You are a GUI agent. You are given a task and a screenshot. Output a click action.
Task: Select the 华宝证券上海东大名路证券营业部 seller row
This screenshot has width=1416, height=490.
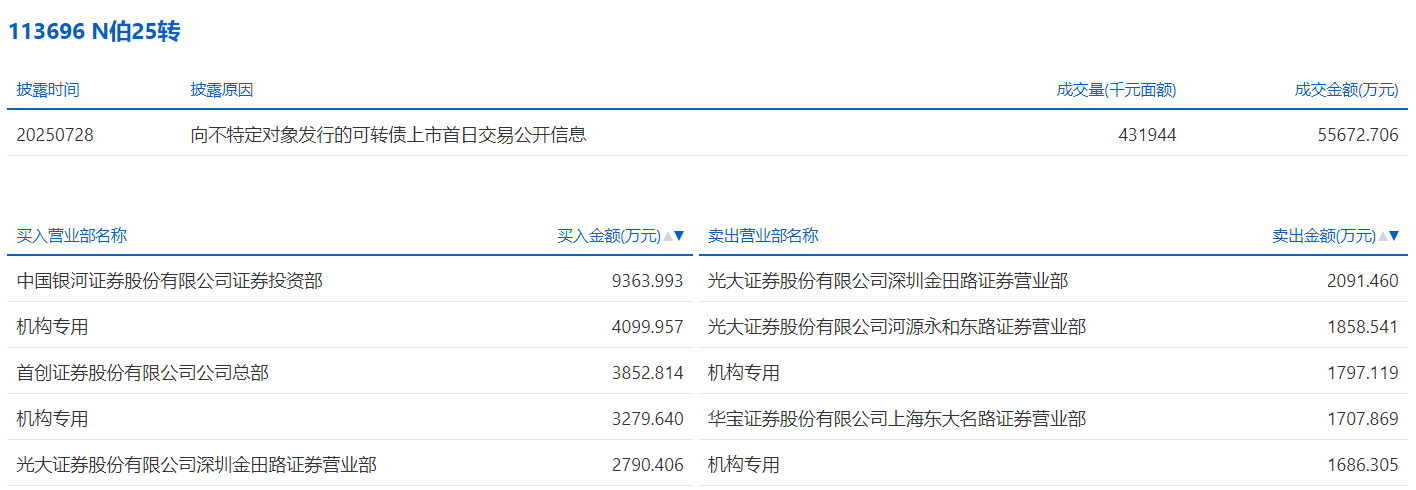point(896,419)
